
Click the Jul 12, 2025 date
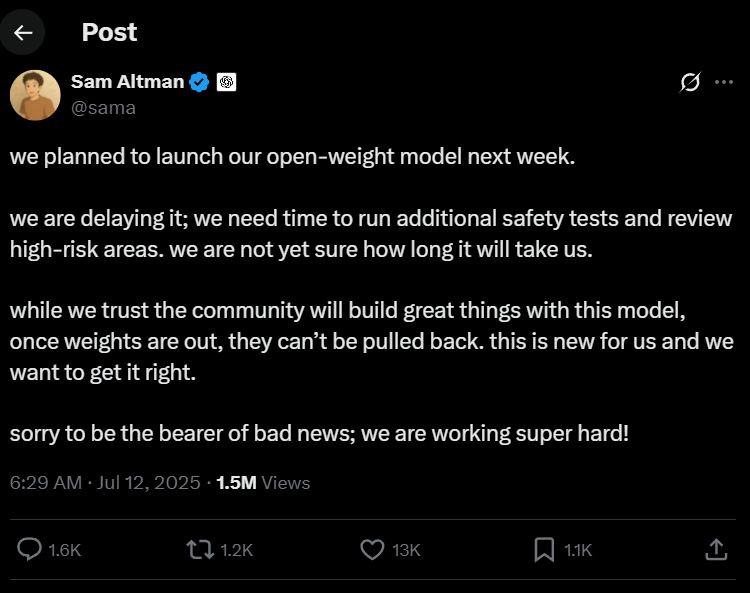coord(148,483)
